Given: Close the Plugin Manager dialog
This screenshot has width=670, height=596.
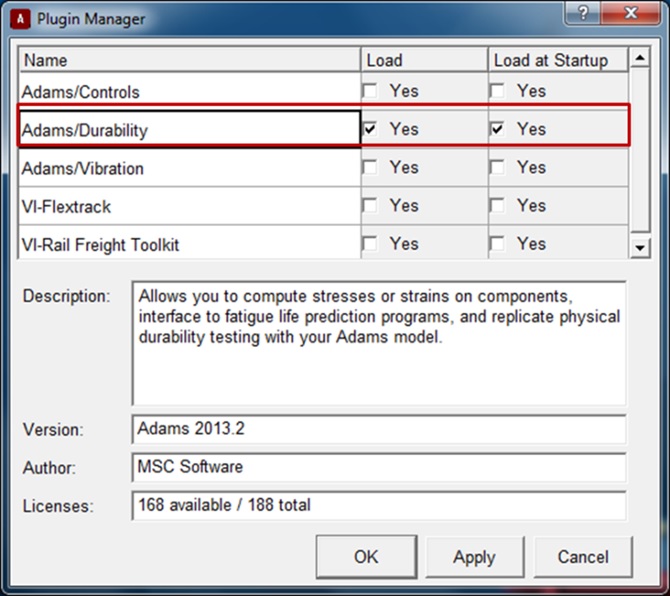Looking at the screenshot, I should (632, 14).
